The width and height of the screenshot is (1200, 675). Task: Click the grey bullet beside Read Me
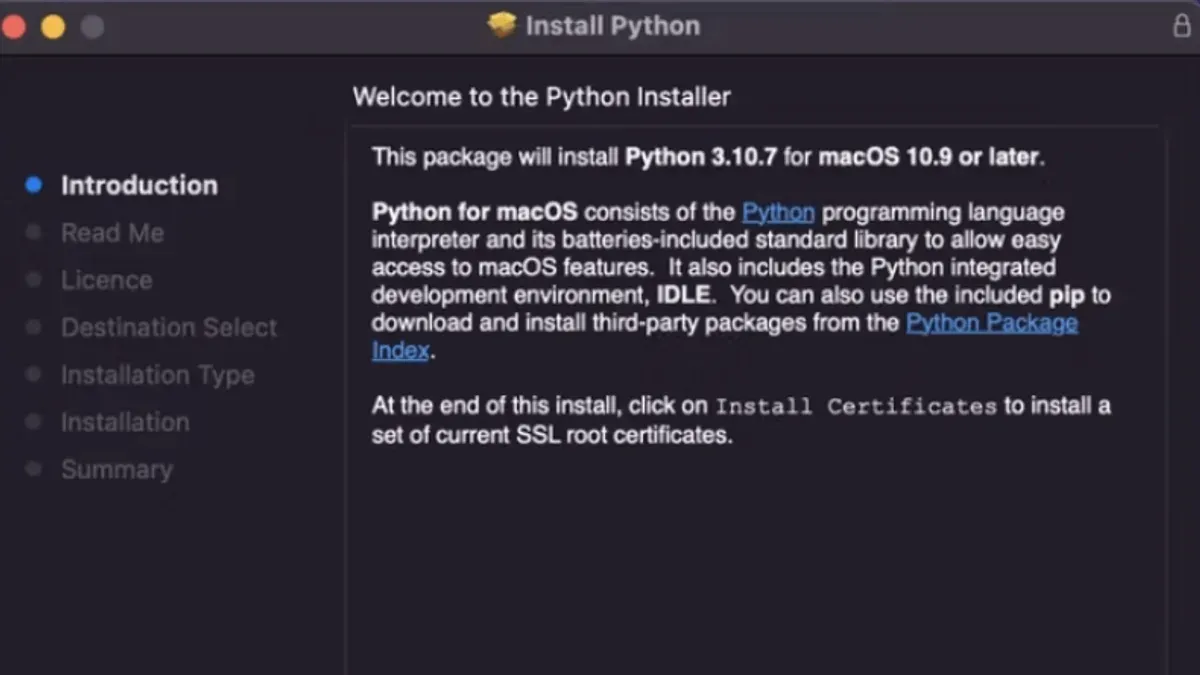coord(34,232)
